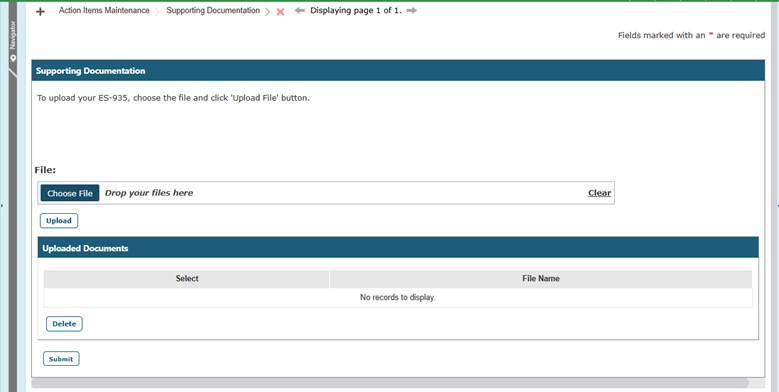
Task: Click the Select column header
Action: [x=187, y=279]
